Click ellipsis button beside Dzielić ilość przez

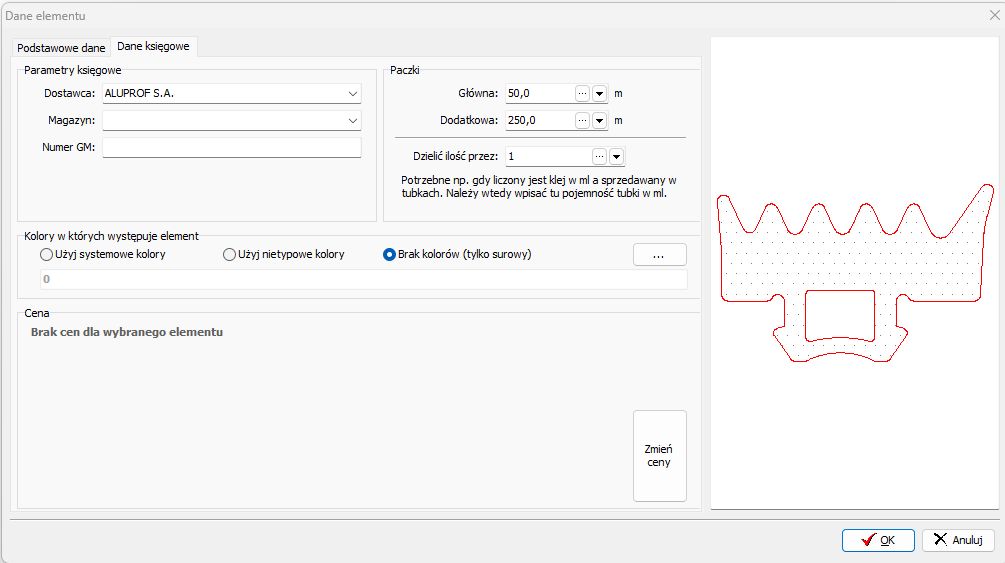pyautogui.click(x=599, y=157)
